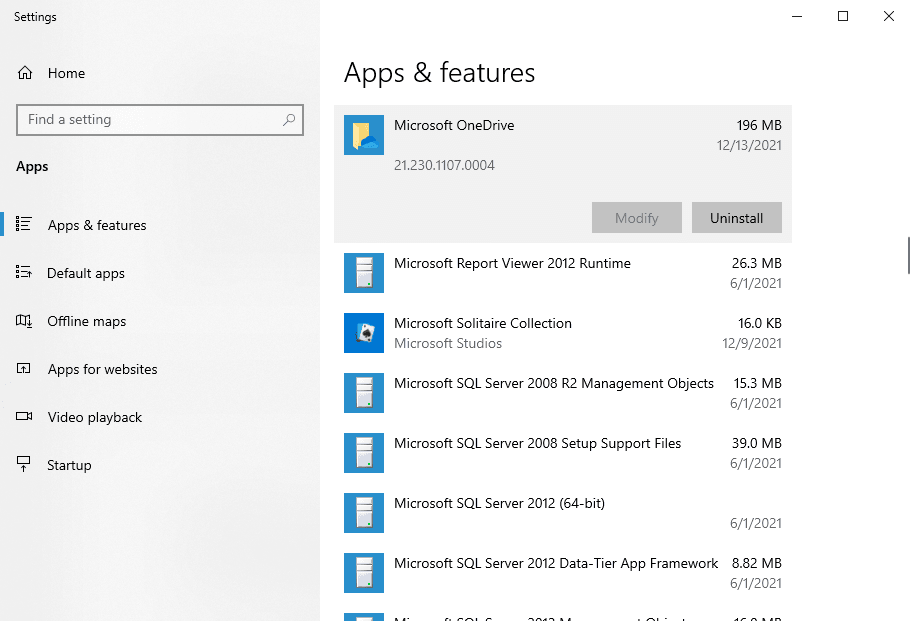Click the SQL Server 2012 Data-Tier App Framework icon
Image resolution: width=912 pixels, height=621 pixels.
click(x=364, y=573)
